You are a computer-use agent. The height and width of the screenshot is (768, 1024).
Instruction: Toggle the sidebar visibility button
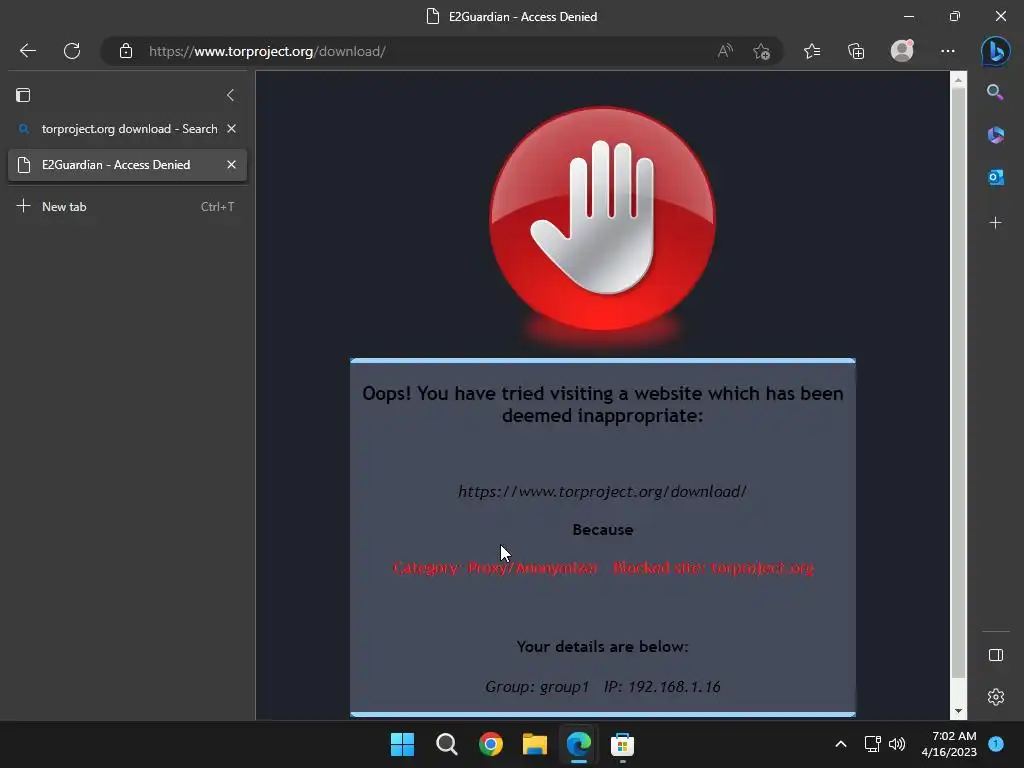click(x=995, y=655)
